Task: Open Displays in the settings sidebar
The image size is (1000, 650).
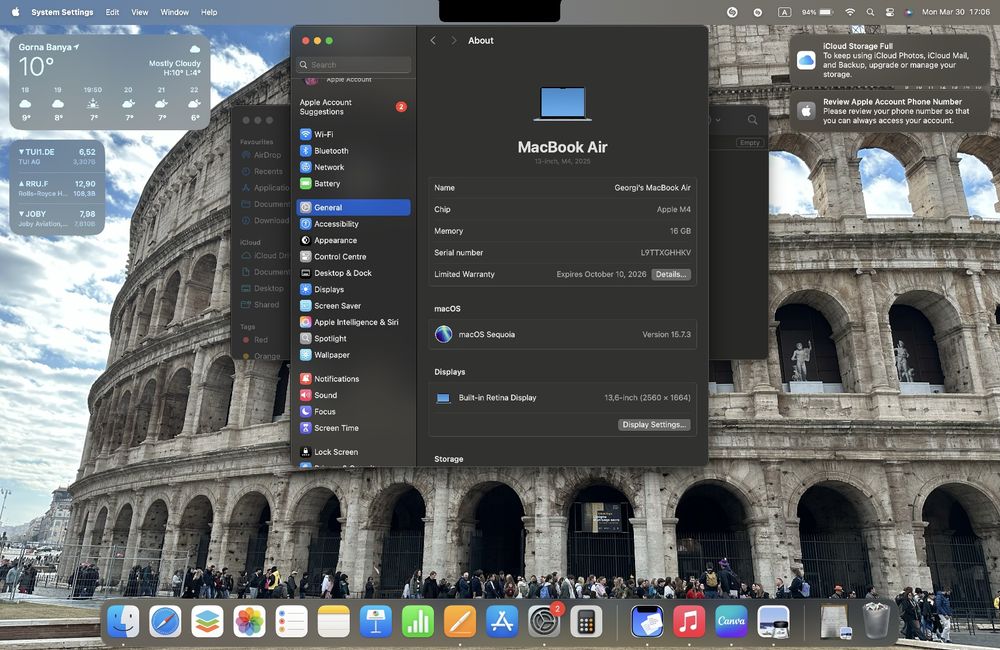Action: 353,290
